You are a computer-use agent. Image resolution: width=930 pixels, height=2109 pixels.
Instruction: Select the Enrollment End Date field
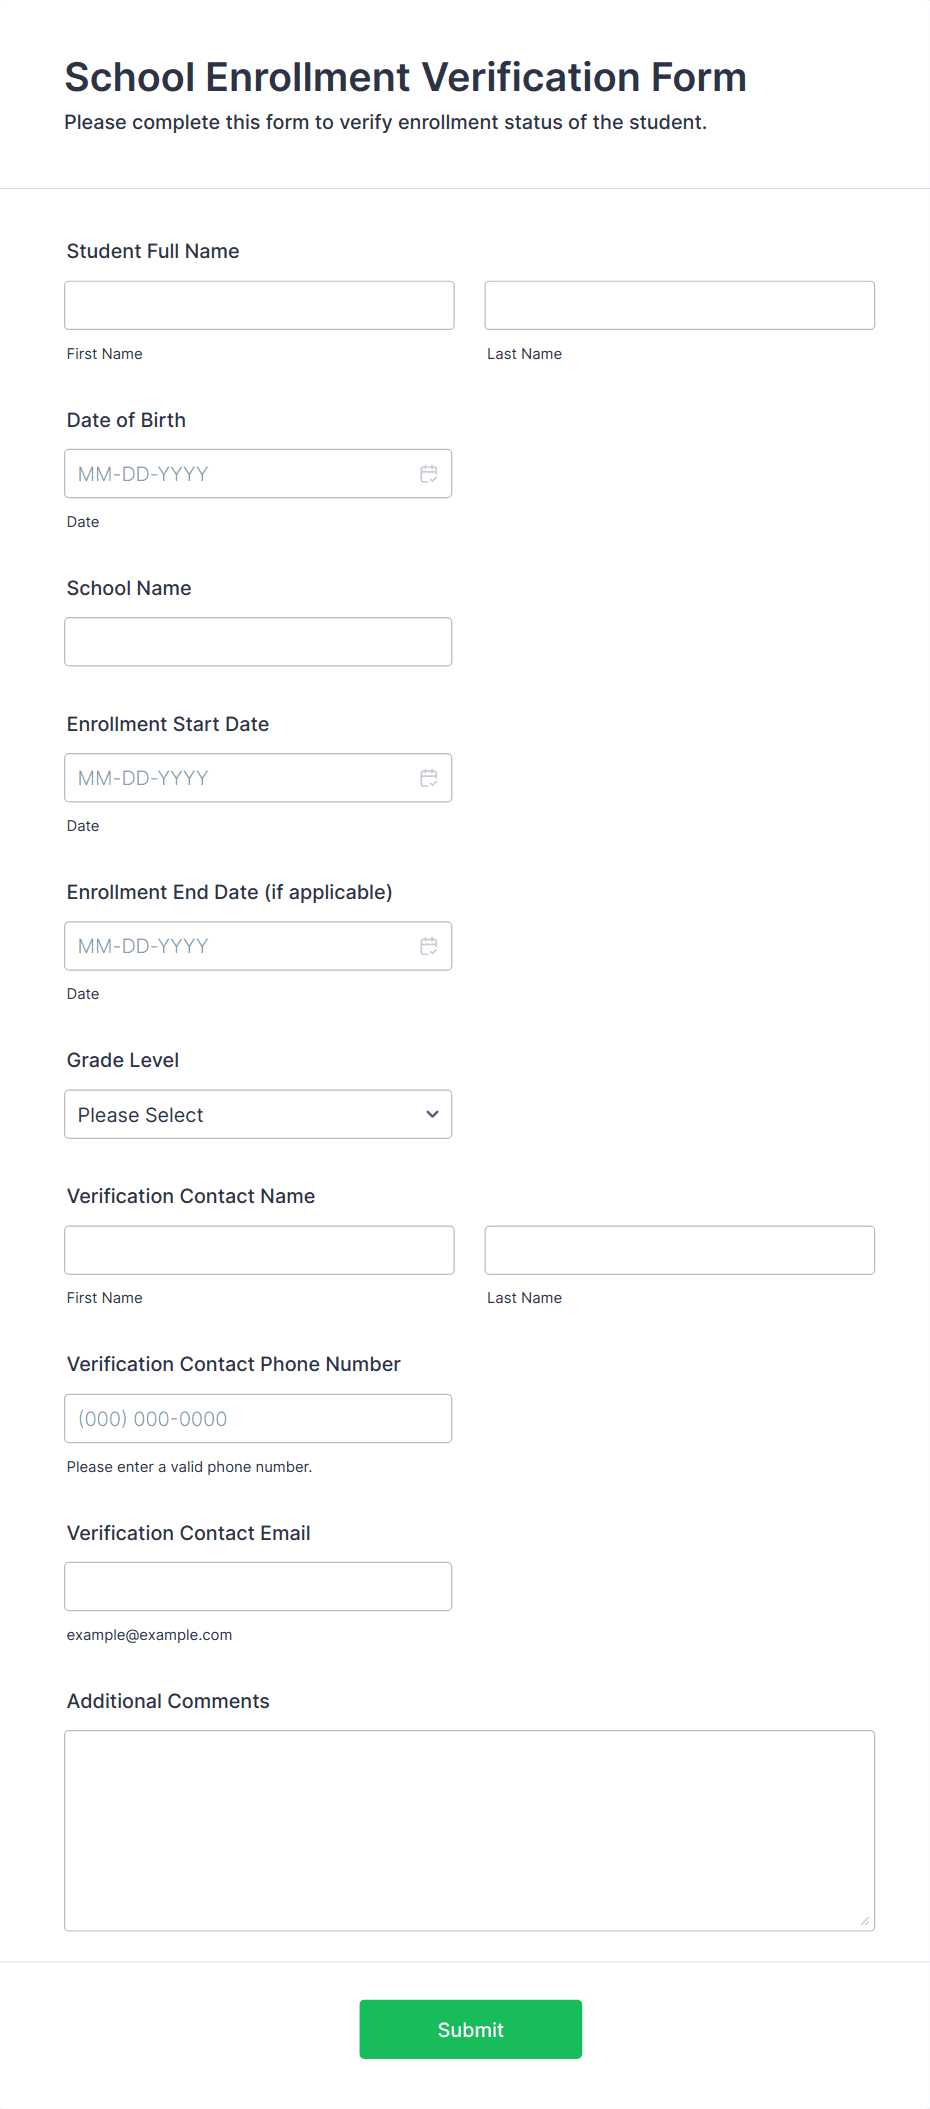258,946
